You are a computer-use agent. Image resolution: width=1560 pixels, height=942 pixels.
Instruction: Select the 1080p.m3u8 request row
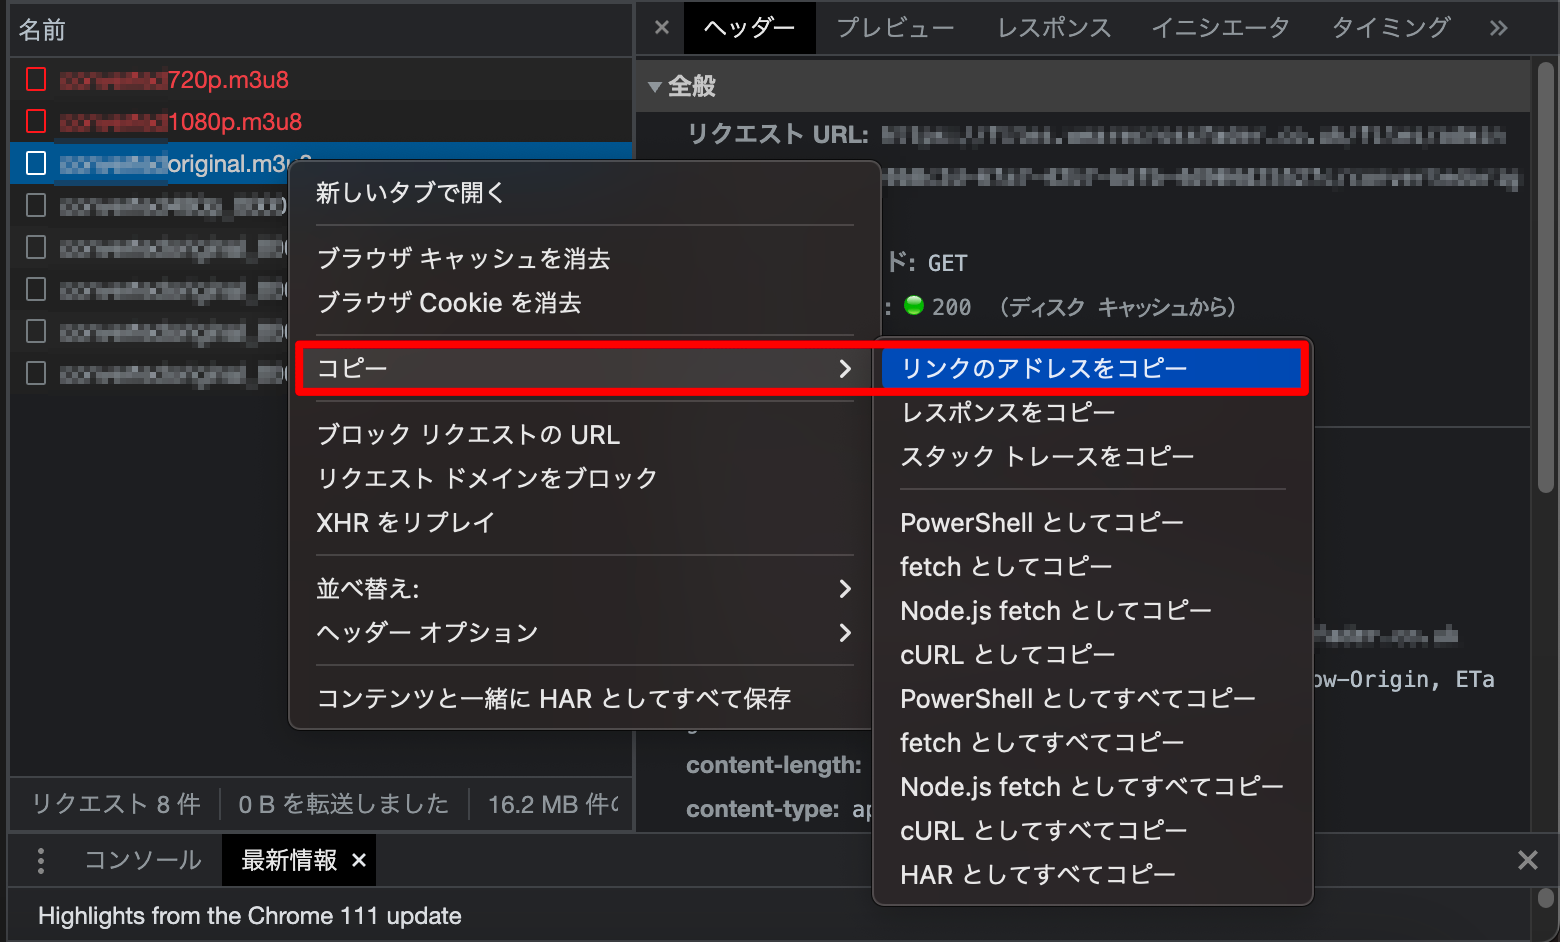(321, 122)
